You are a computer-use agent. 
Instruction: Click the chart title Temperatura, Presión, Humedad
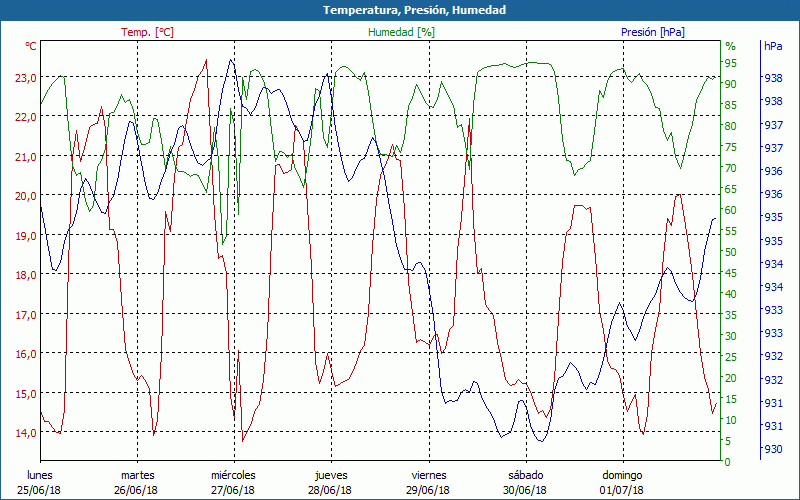(x=414, y=10)
